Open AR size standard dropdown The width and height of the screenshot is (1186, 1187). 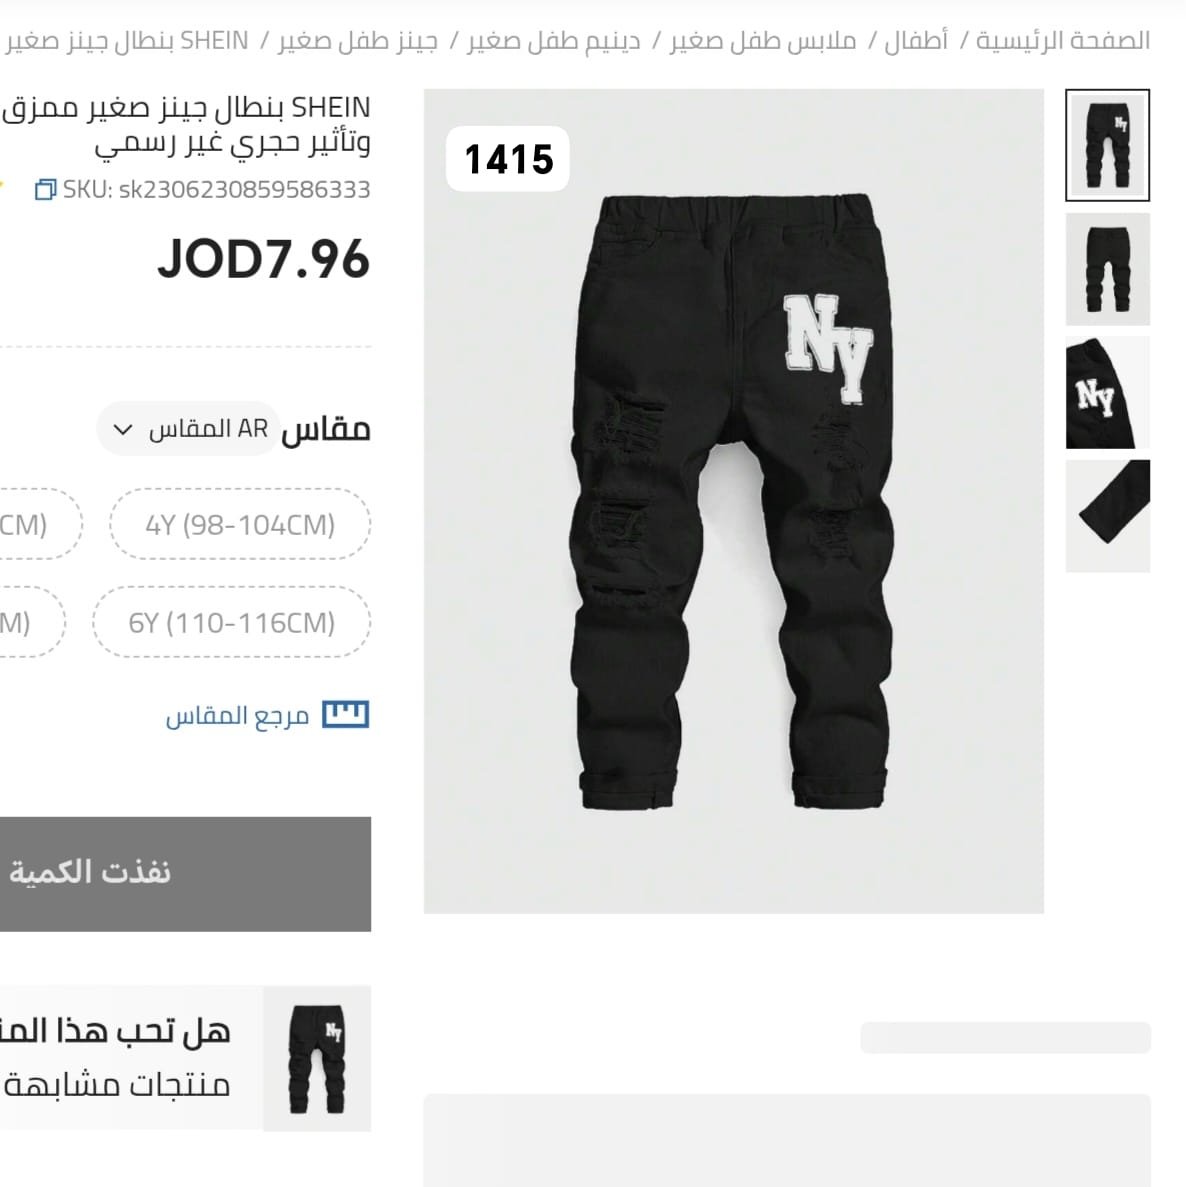coord(188,429)
